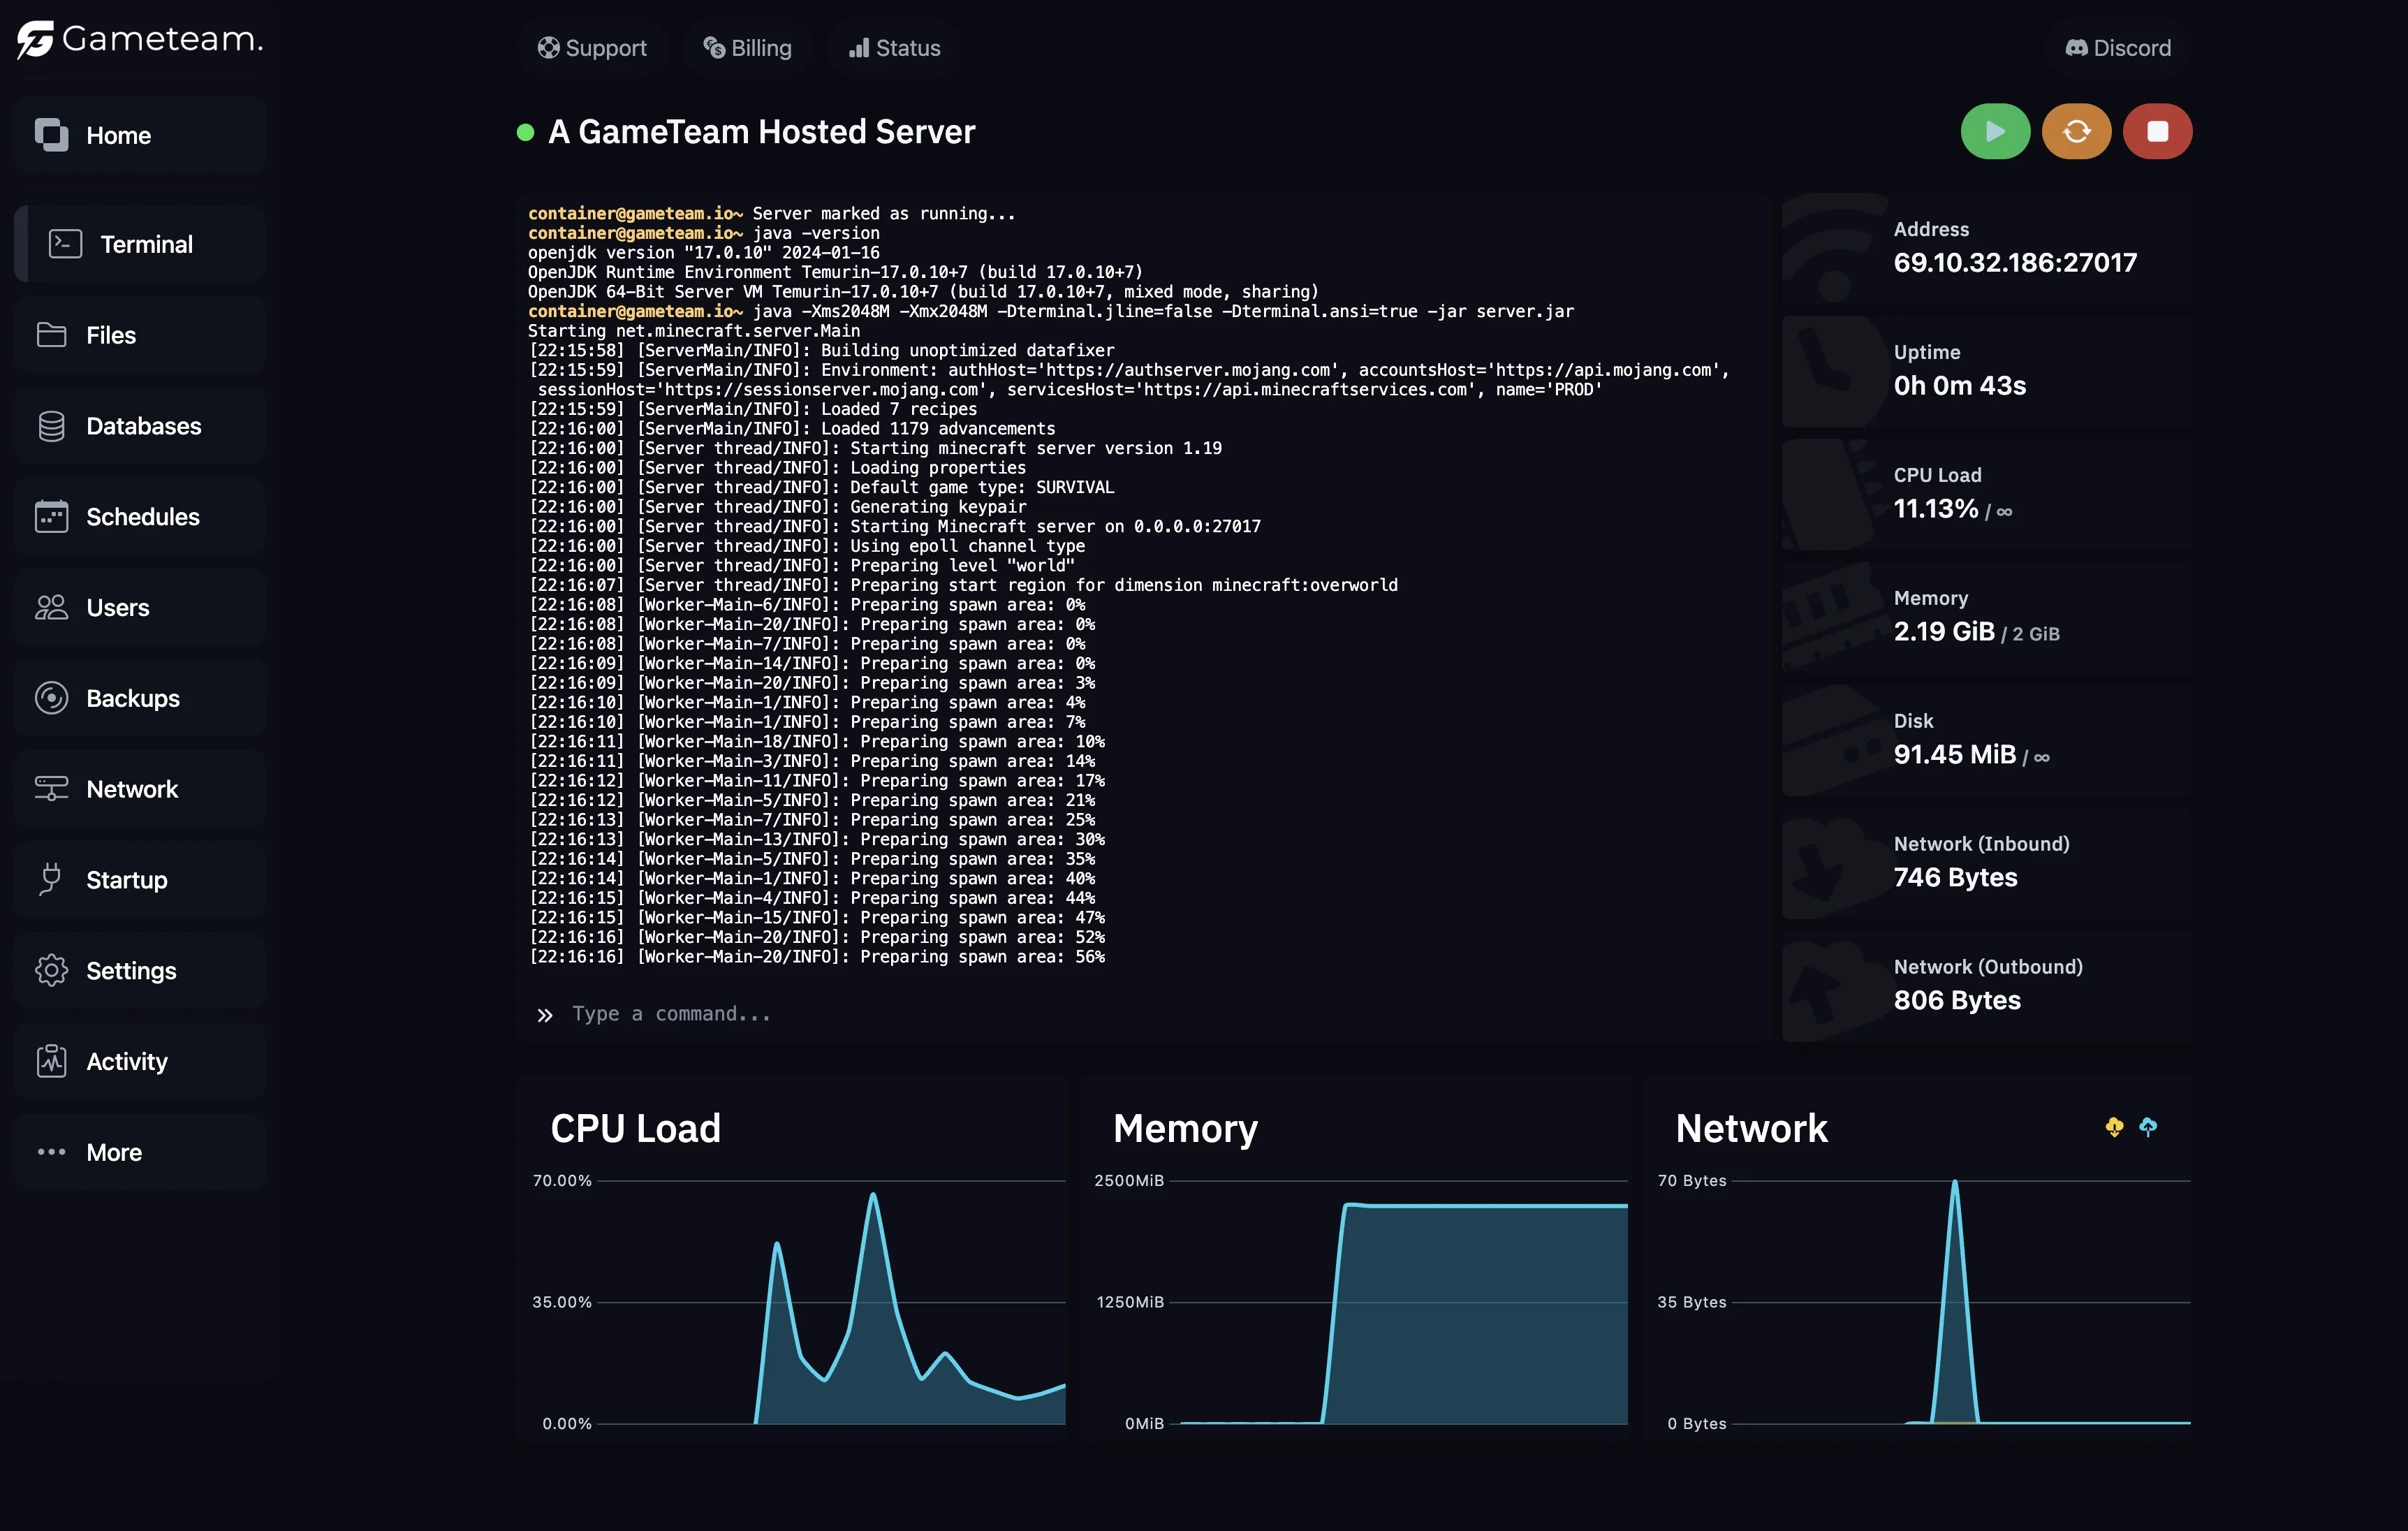This screenshot has height=1531, width=2408.
Task: Click the Uptime 0h 0m 43s value
Action: [1960, 386]
